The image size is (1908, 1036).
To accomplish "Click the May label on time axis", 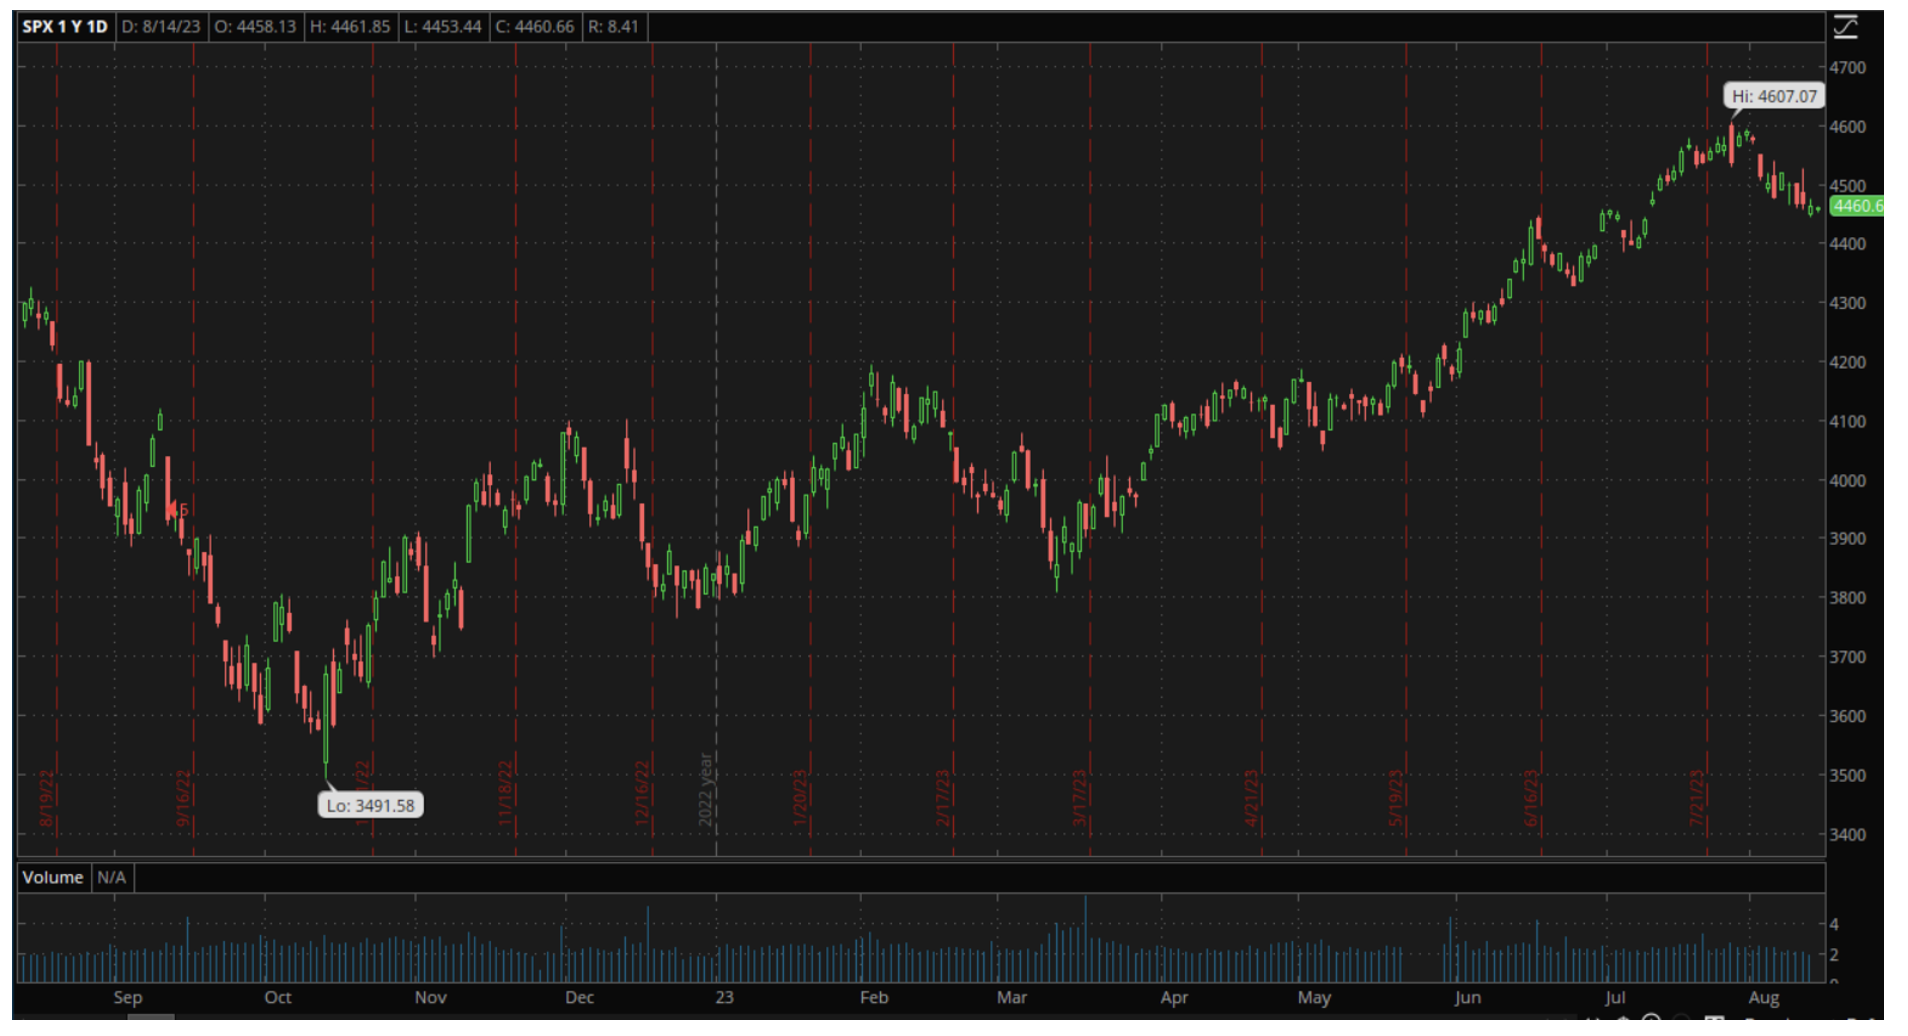I will (x=1314, y=997).
